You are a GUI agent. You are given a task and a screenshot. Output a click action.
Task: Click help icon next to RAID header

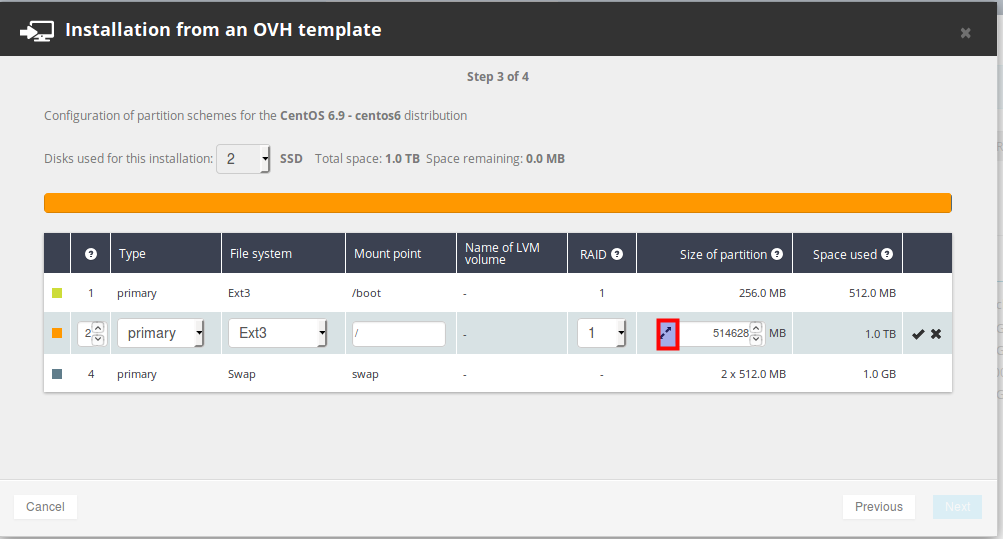point(617,254)
